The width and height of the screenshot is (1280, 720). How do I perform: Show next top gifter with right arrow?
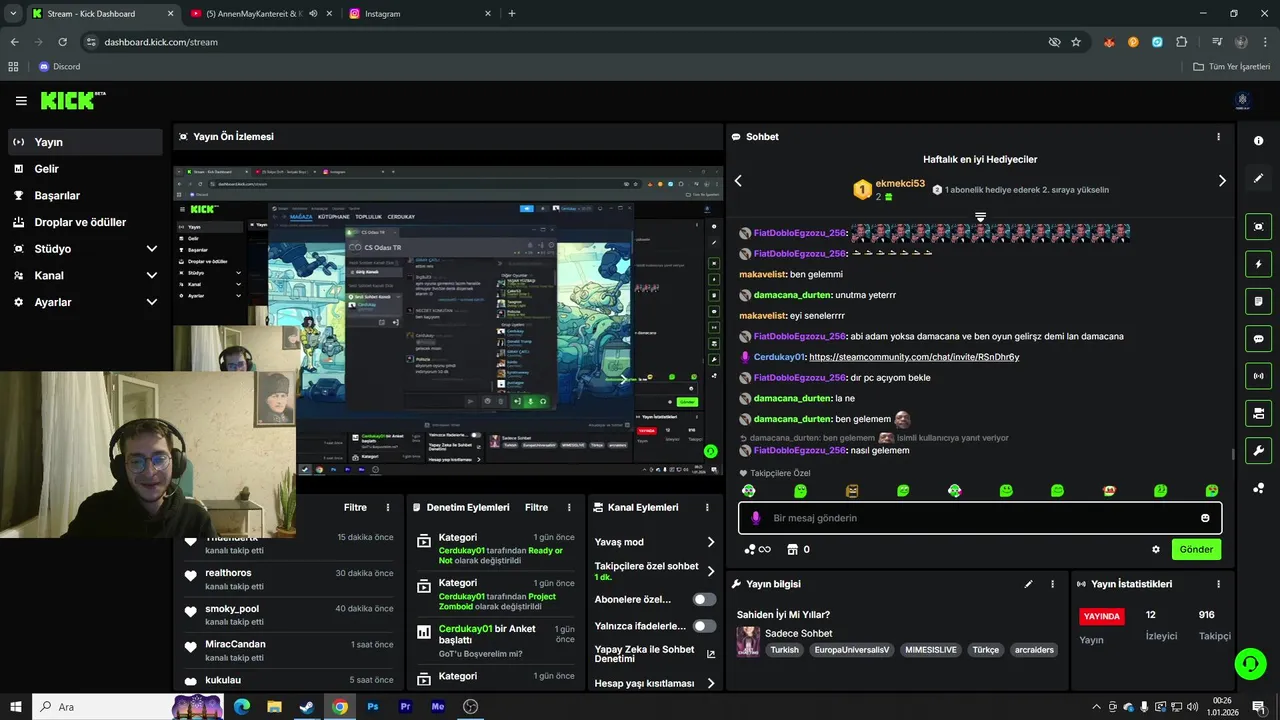1221,181
